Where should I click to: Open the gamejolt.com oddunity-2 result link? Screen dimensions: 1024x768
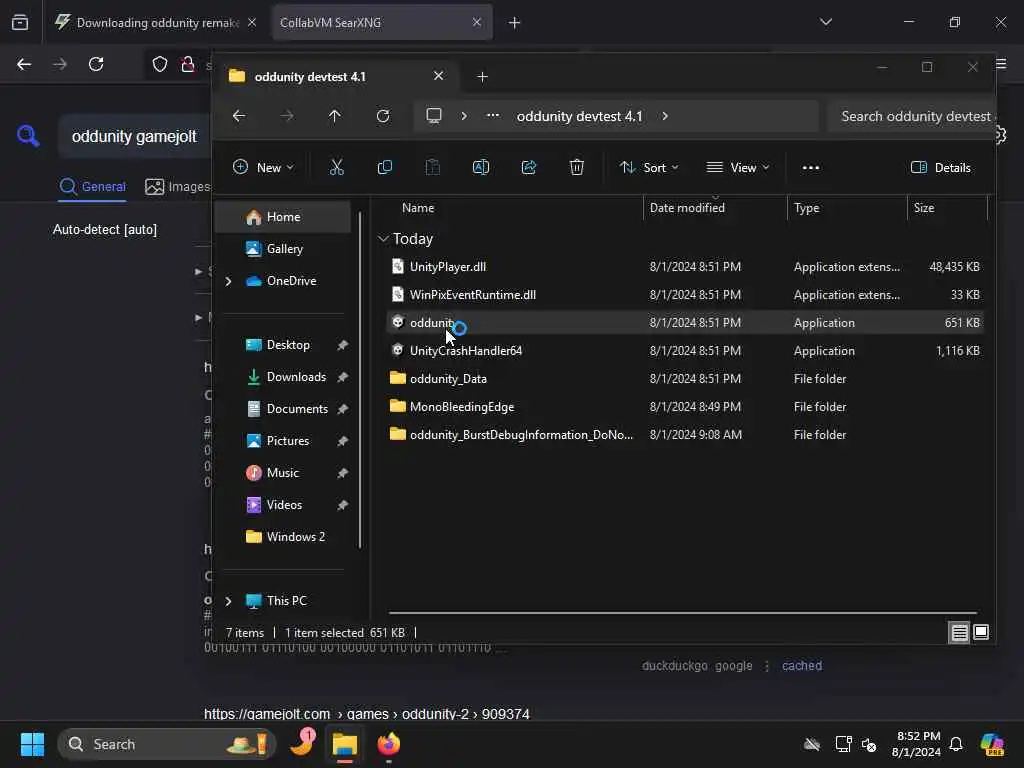click(366, 714)
